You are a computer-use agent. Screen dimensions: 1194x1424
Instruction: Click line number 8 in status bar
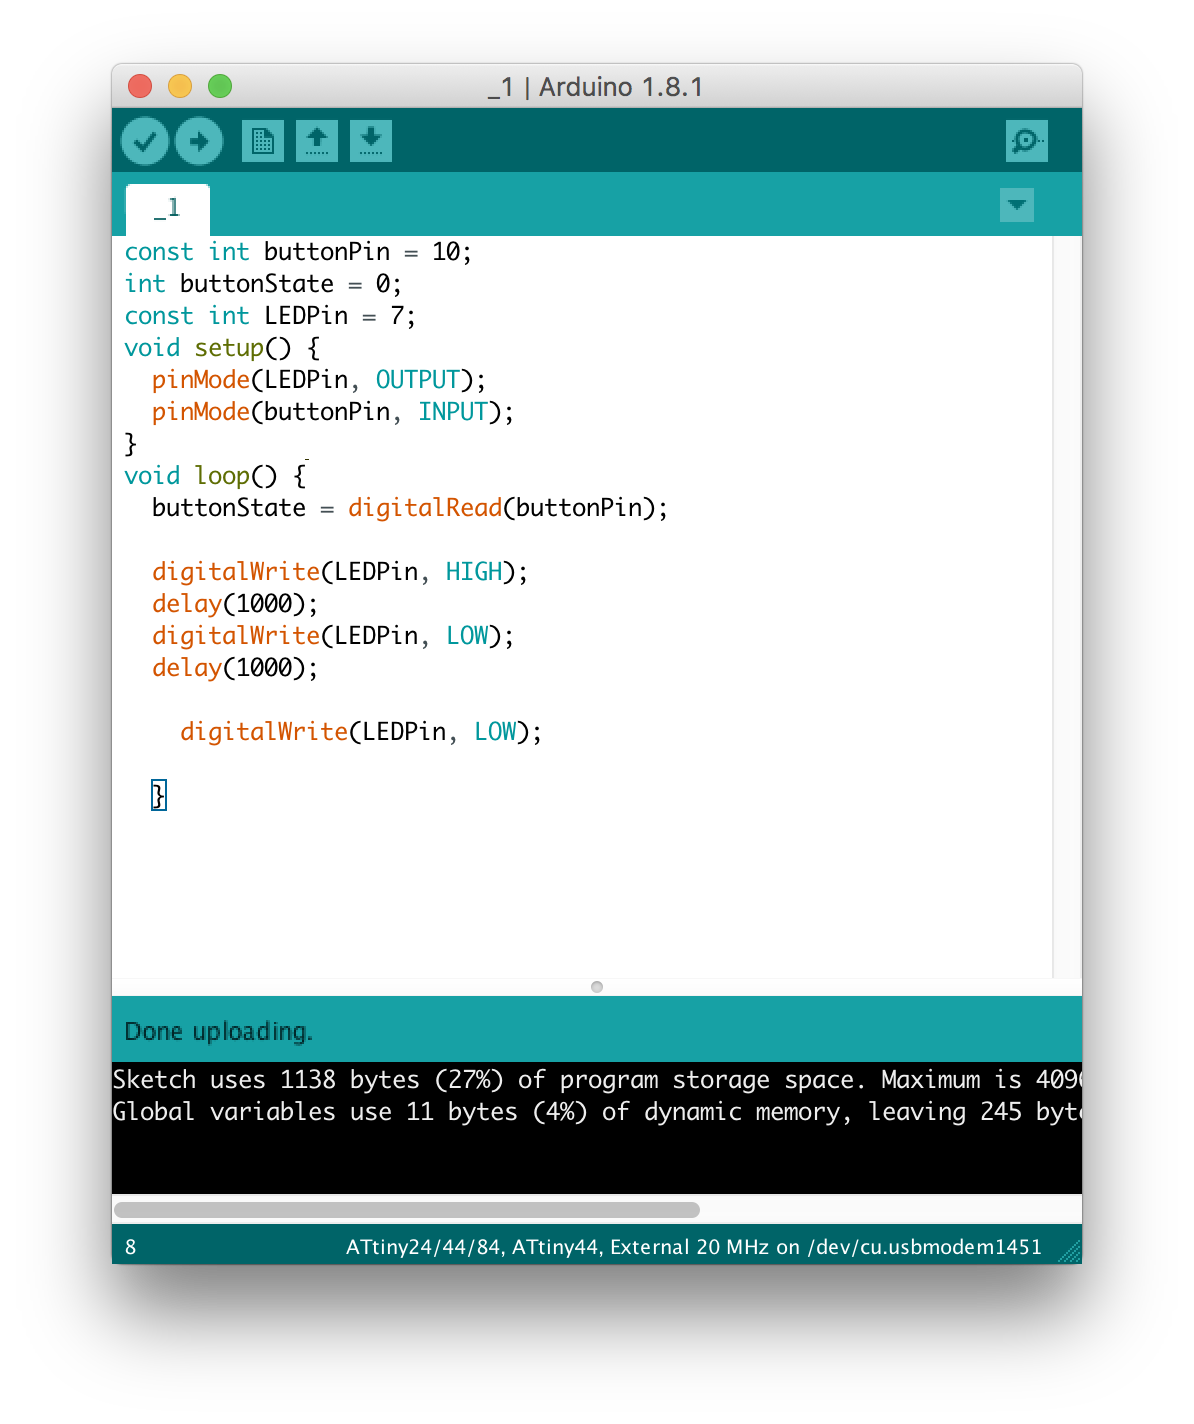131,1247
